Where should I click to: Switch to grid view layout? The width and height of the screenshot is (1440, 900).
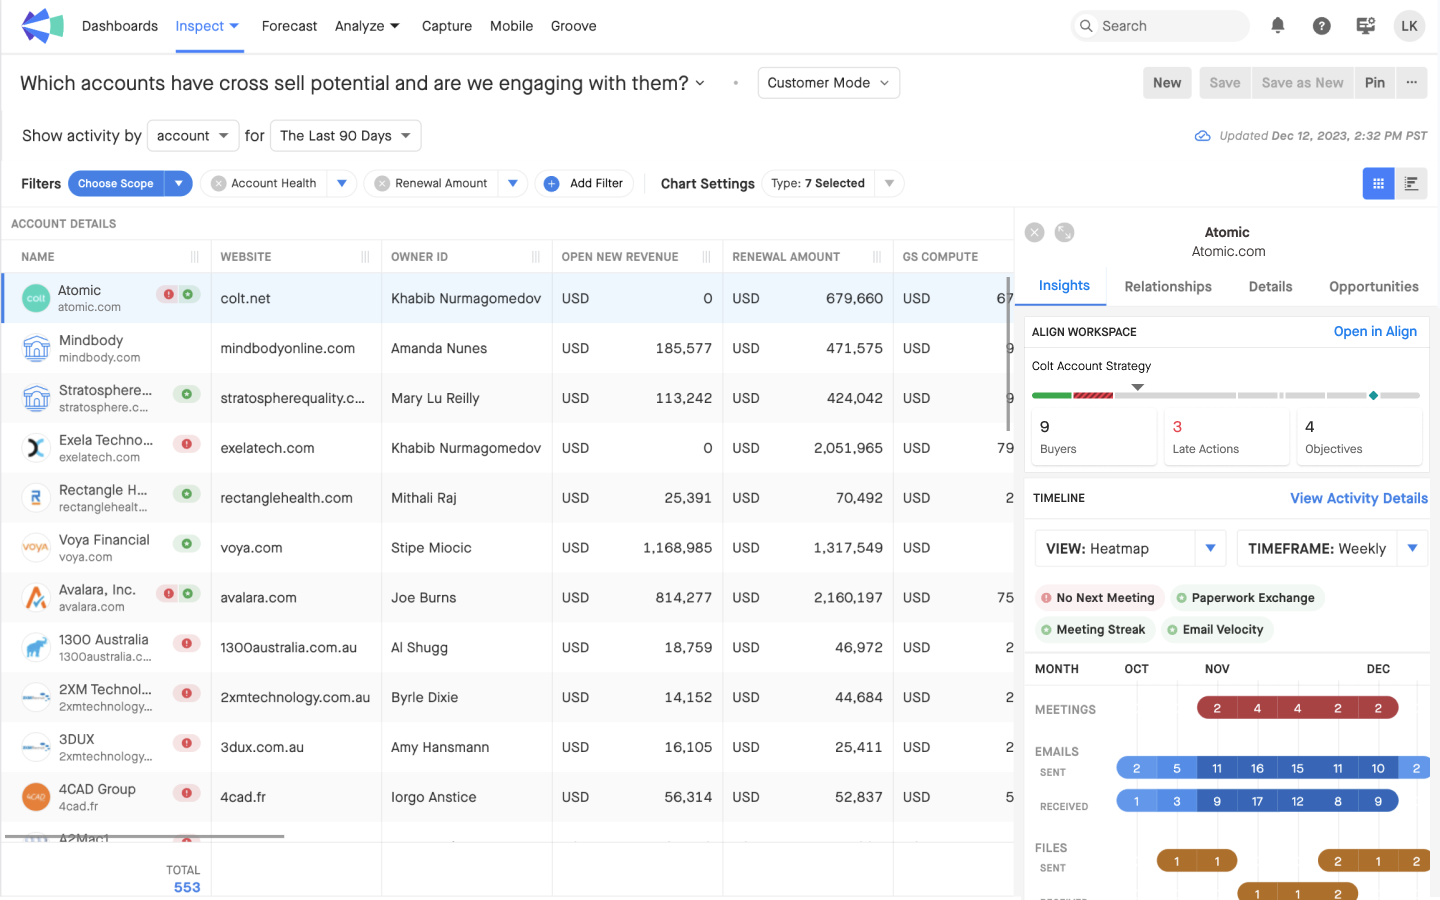pos(1378,183)
